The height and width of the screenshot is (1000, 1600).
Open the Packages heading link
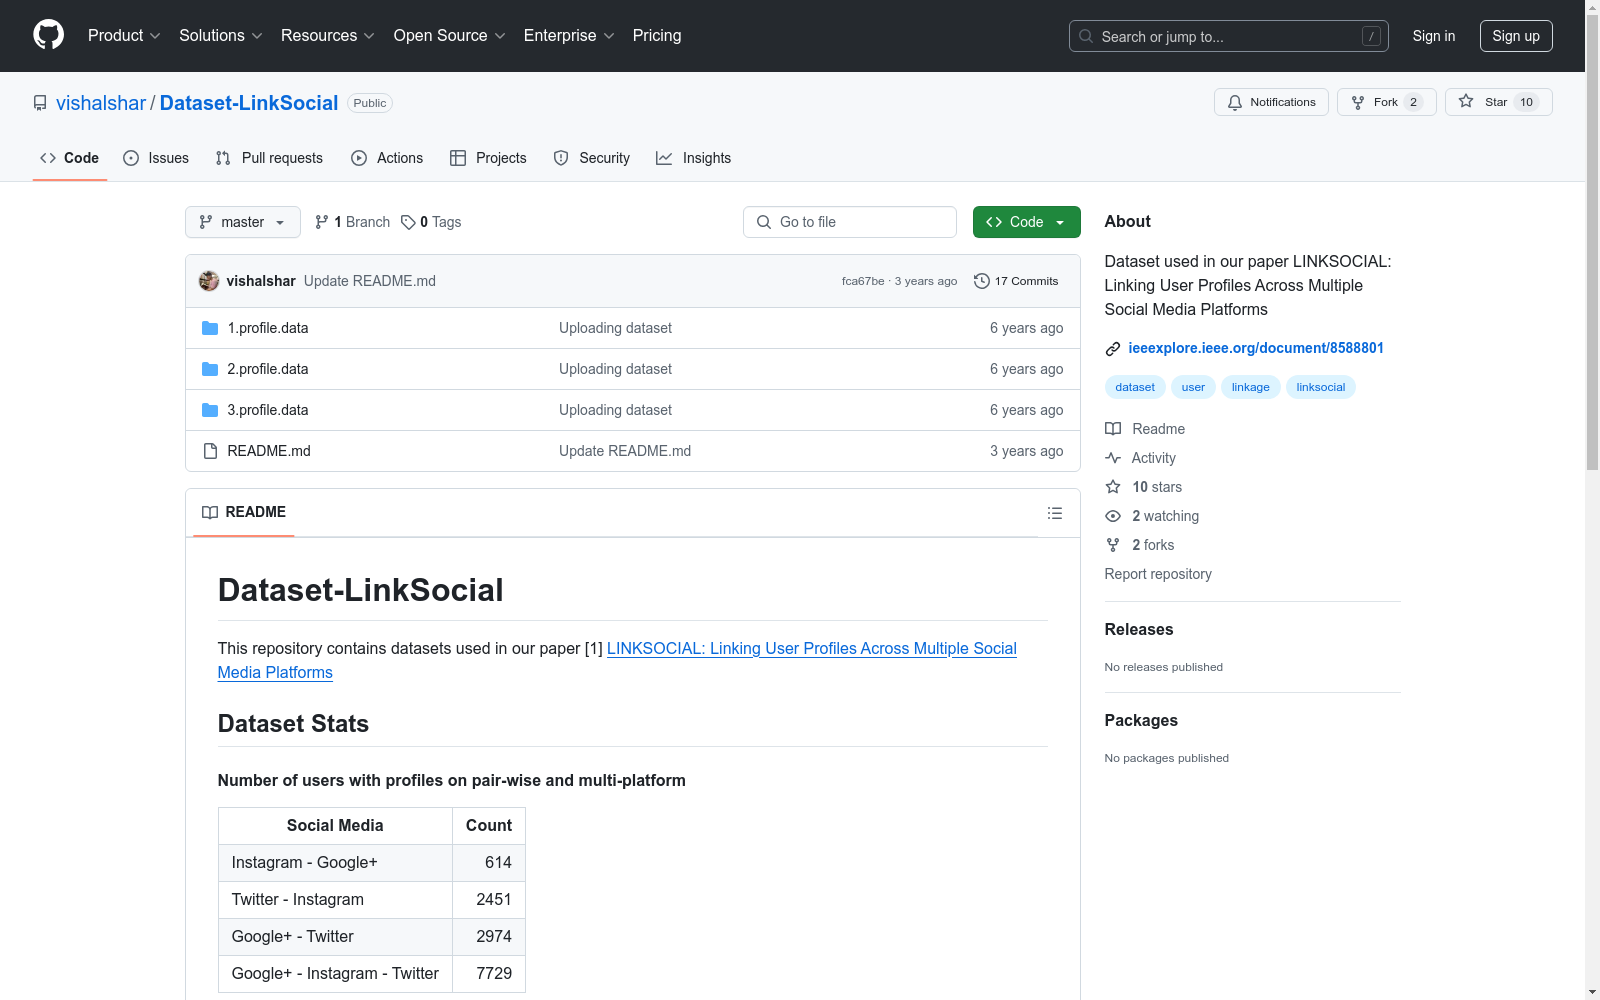(x=1141, y=720)
